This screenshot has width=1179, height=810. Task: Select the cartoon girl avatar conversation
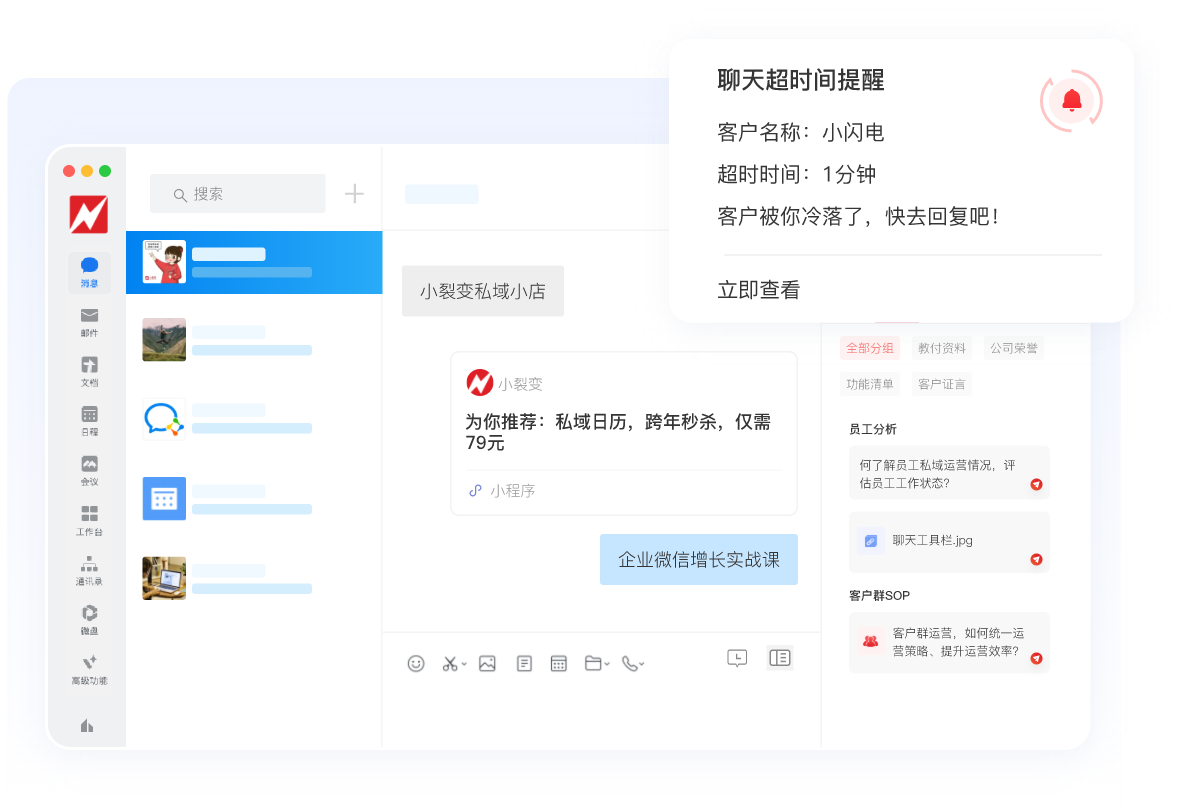tap(254, 262)
